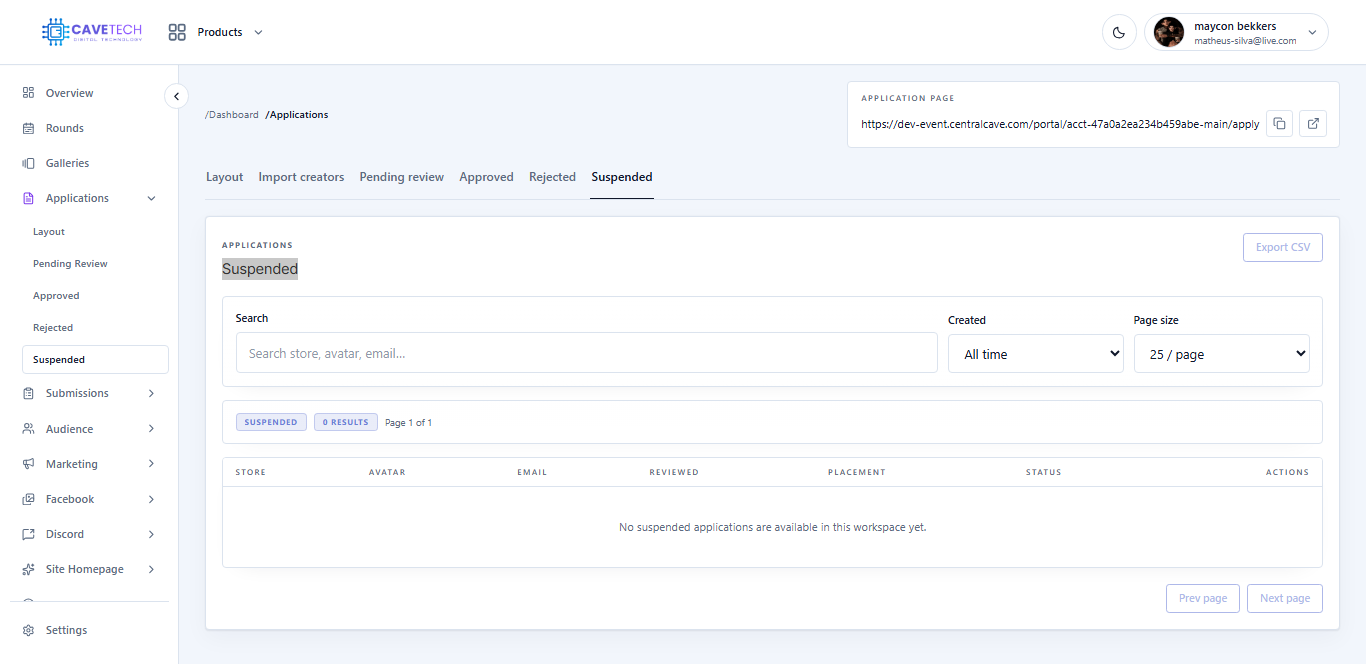The height and width of the screenshot is (664, 1366).
Task: Expand the Submissions sidebar section
Action: [90, 393]
